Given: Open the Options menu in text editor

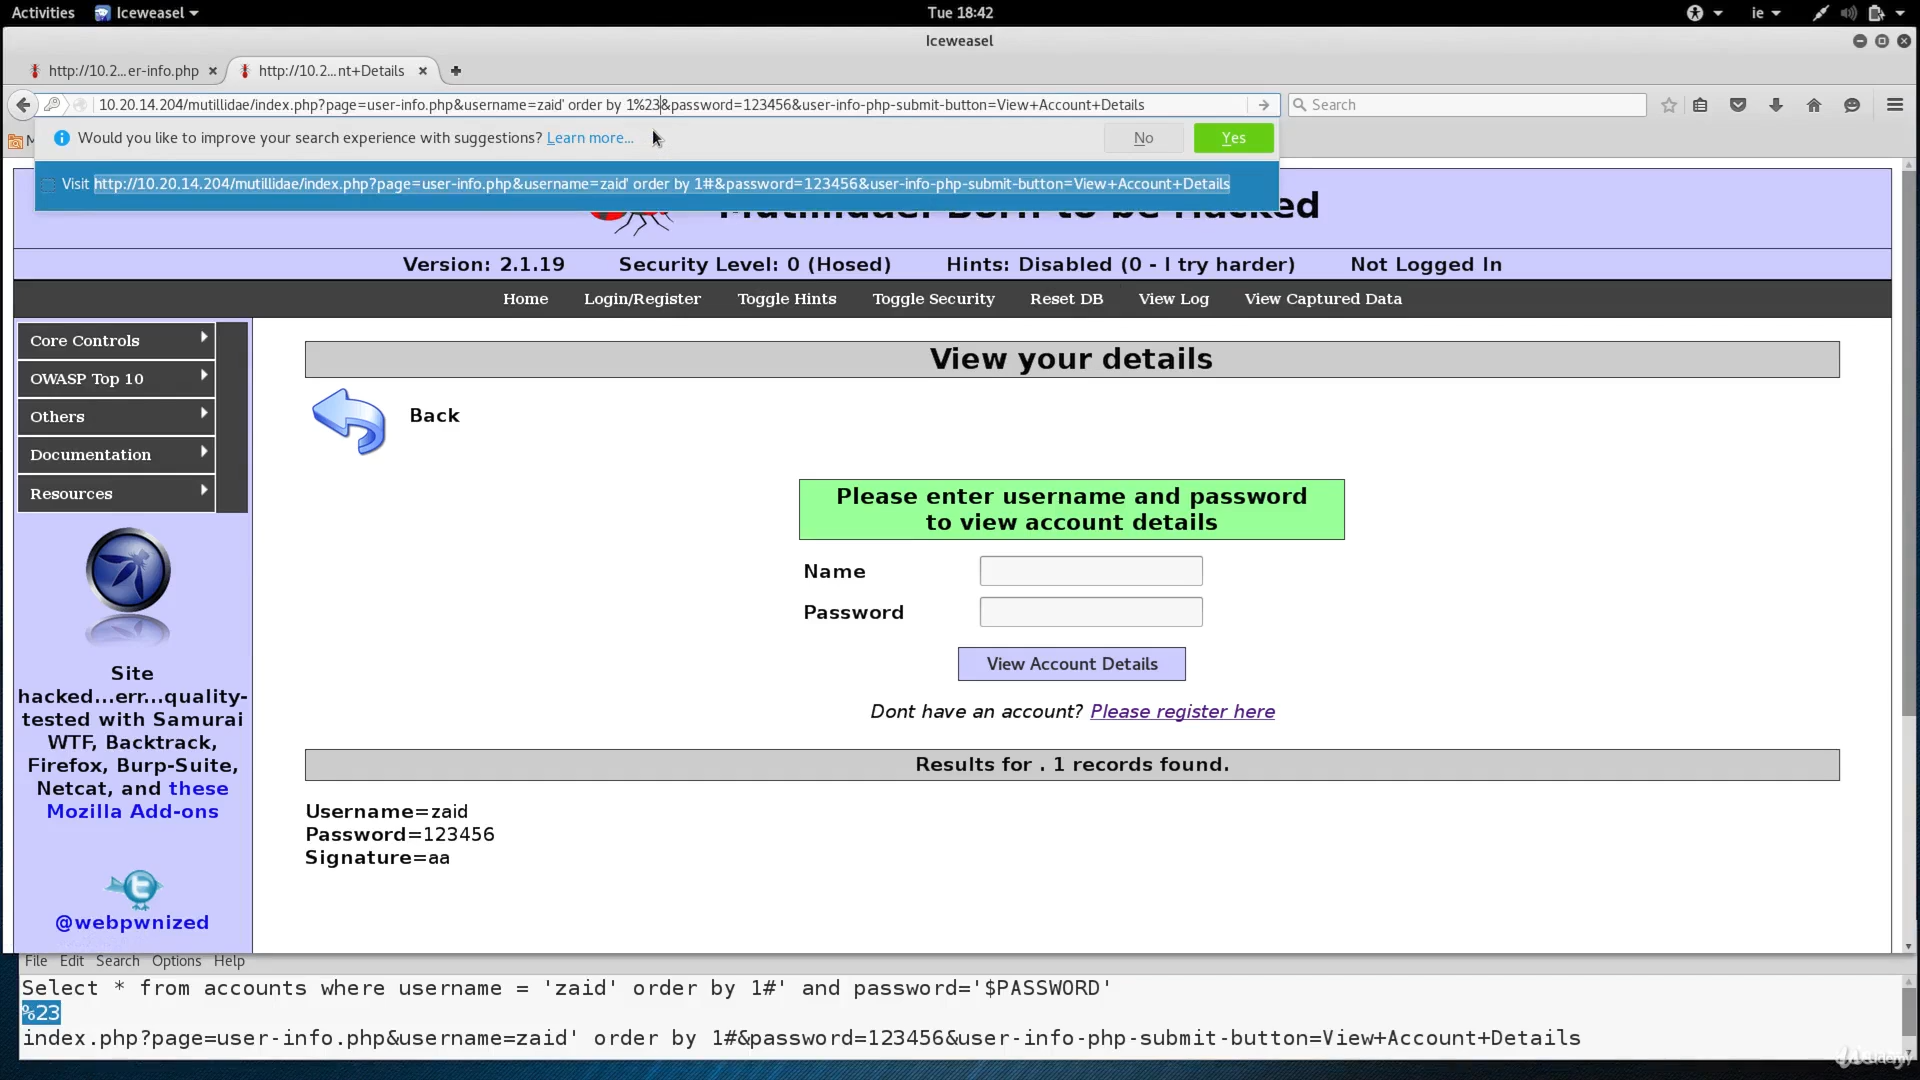Looking at the screenshot, I should (x=177, y=961).
